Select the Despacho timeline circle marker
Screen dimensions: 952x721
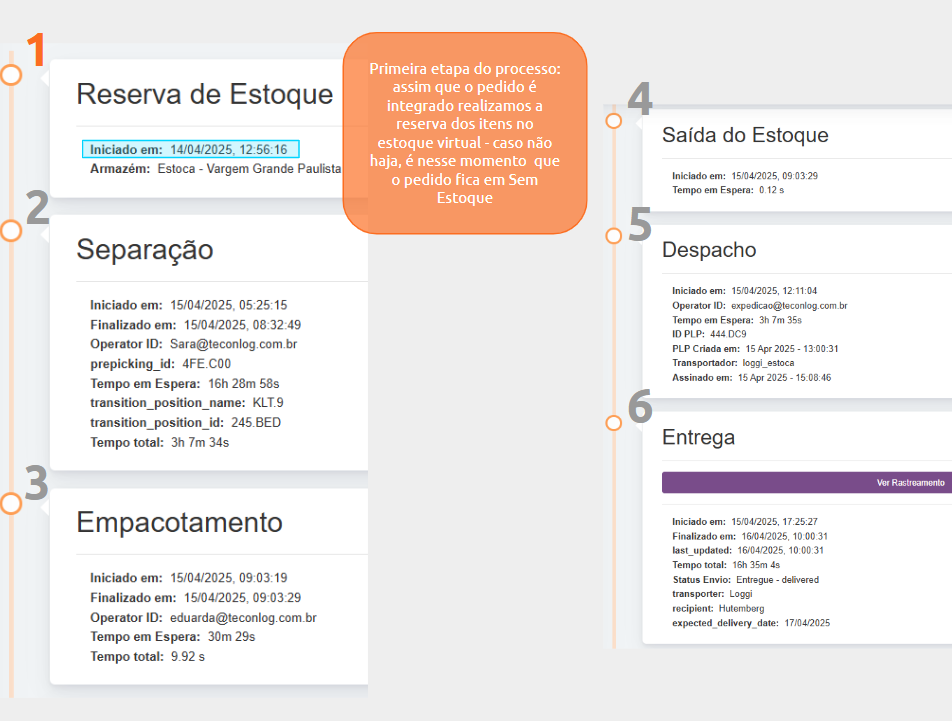[x=614, y=236]
